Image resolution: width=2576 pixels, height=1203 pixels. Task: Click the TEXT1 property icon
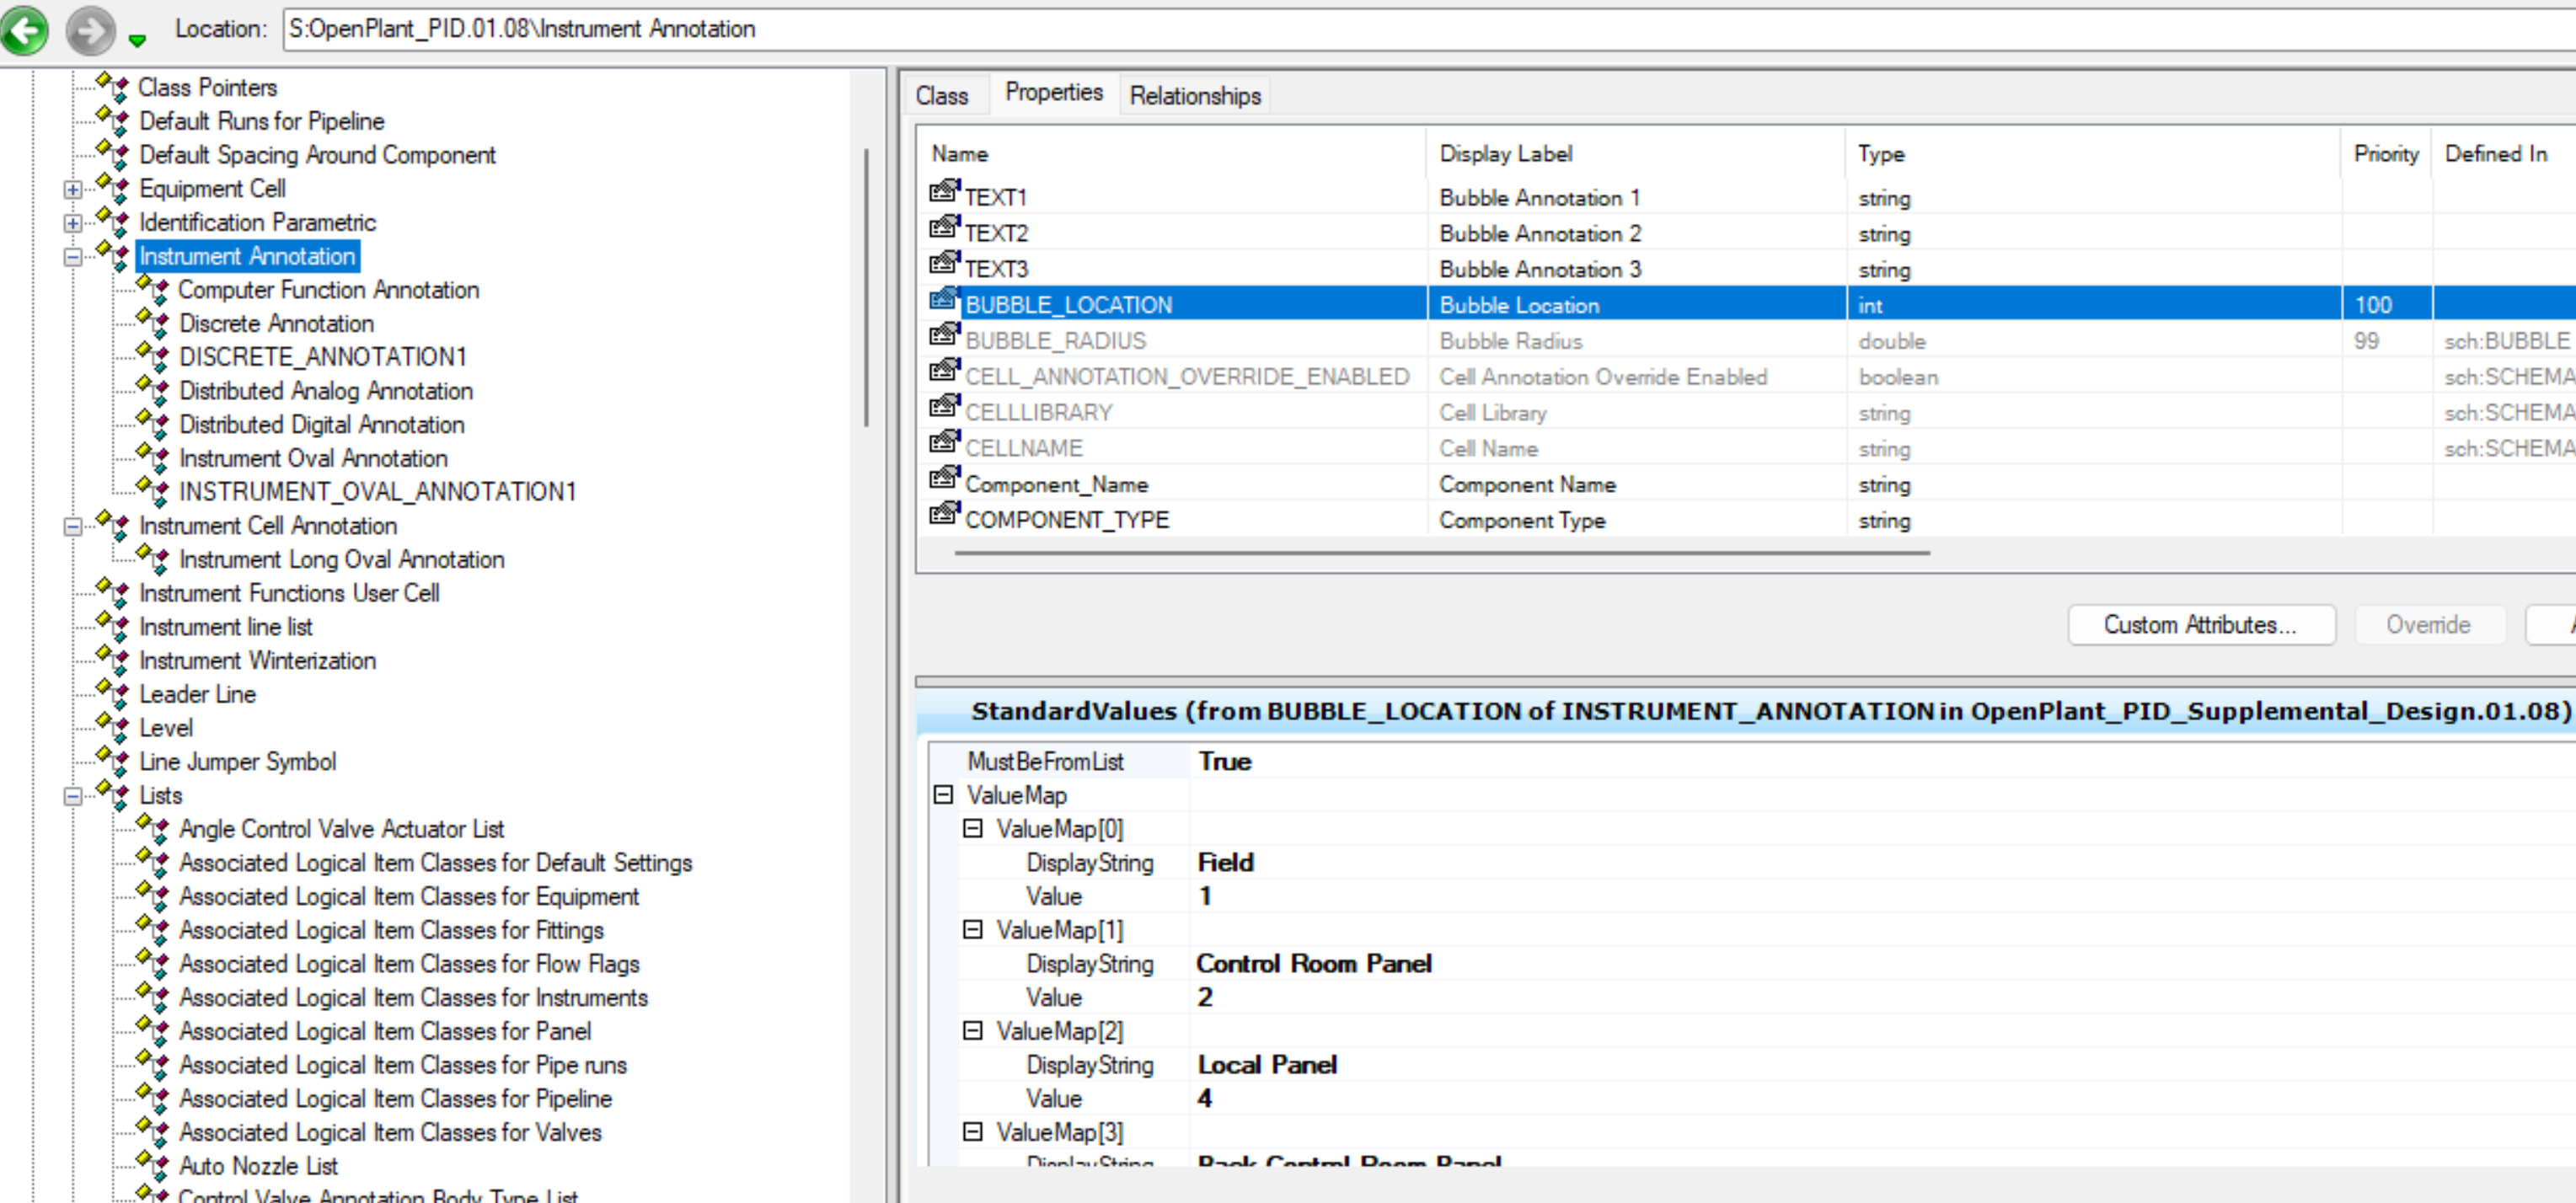(944, 192)
